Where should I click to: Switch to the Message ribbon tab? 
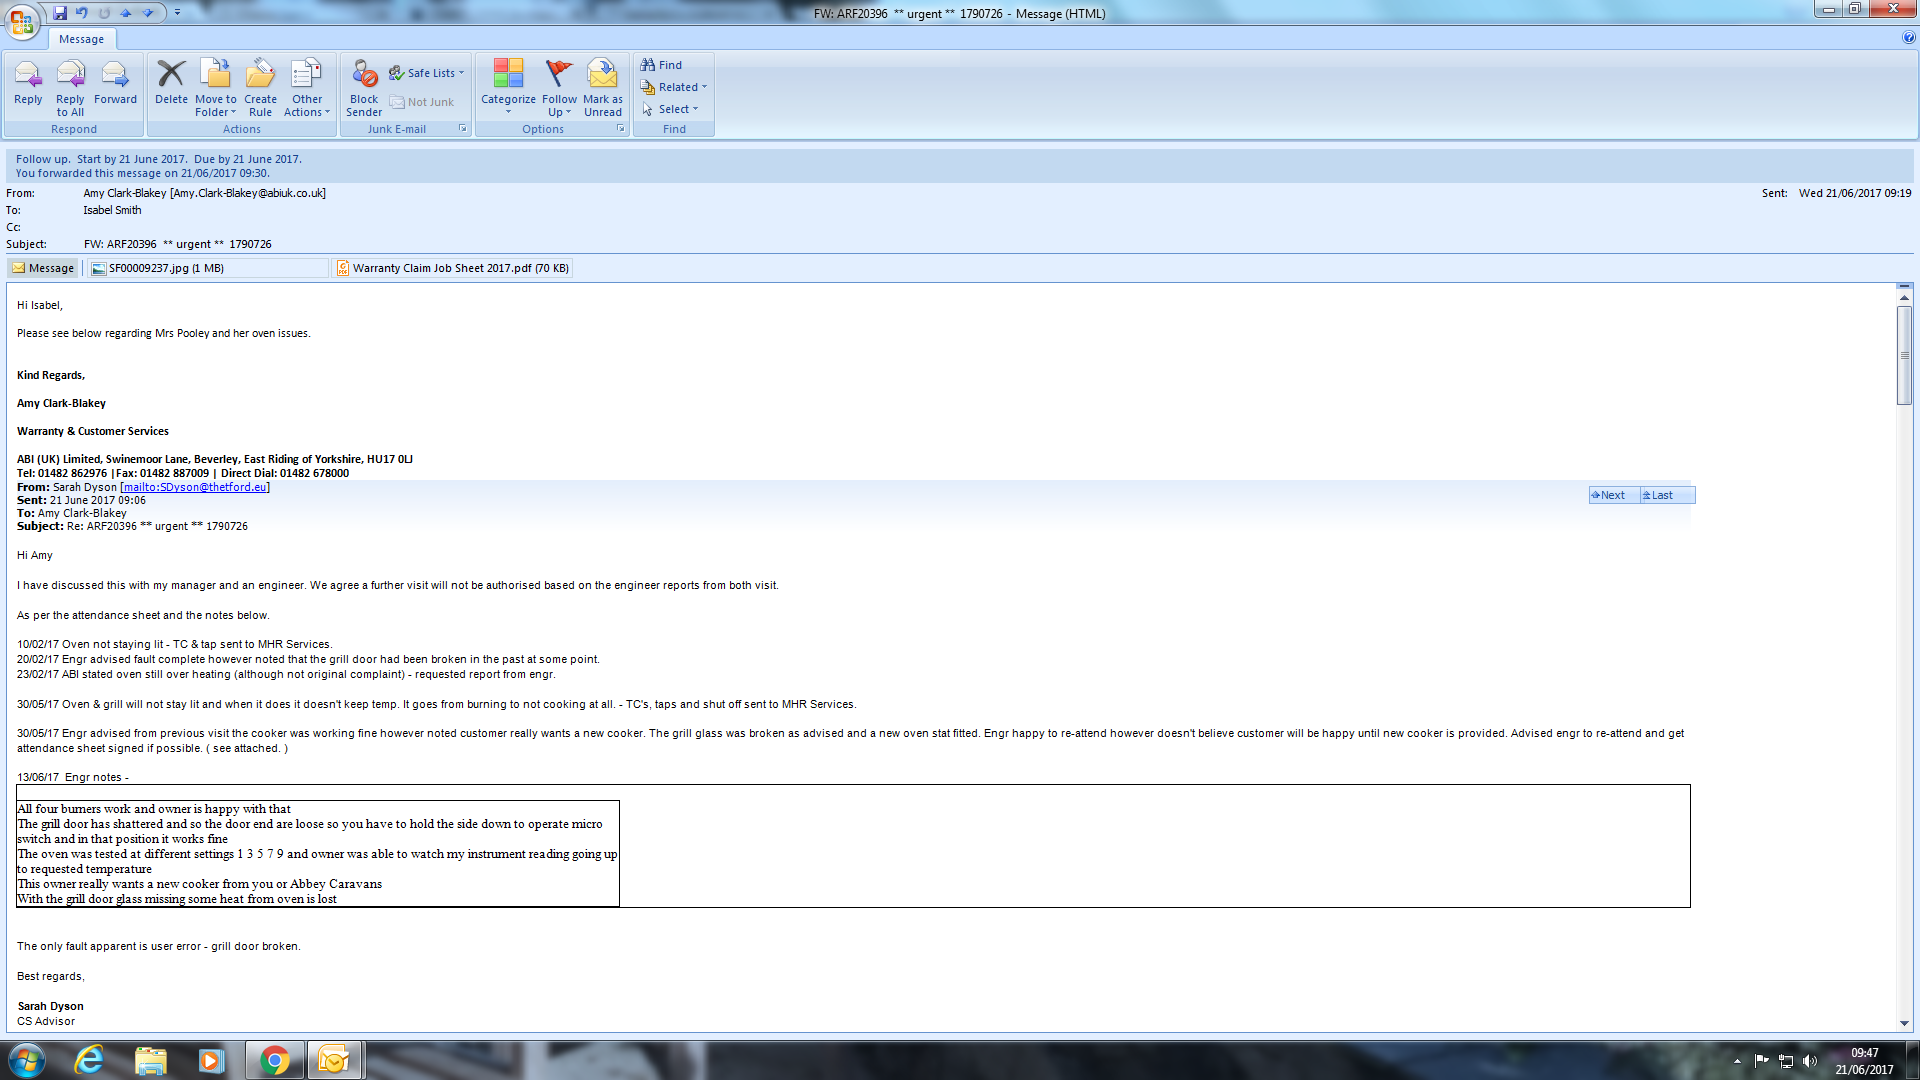tap(81, 39)
